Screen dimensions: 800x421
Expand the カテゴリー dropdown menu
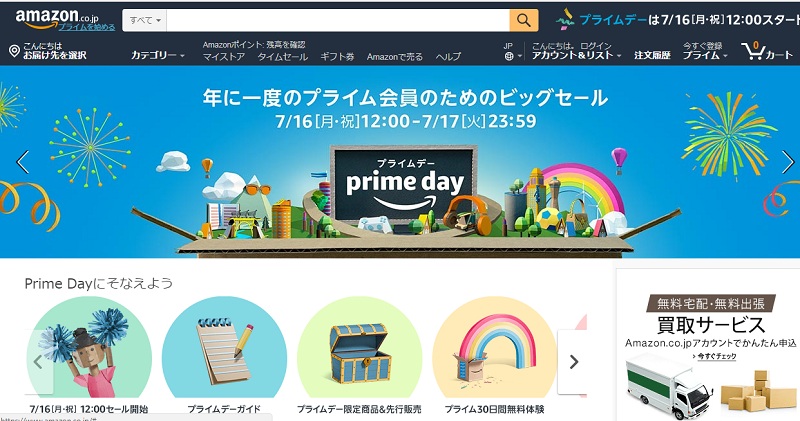(x=158, y=55)
